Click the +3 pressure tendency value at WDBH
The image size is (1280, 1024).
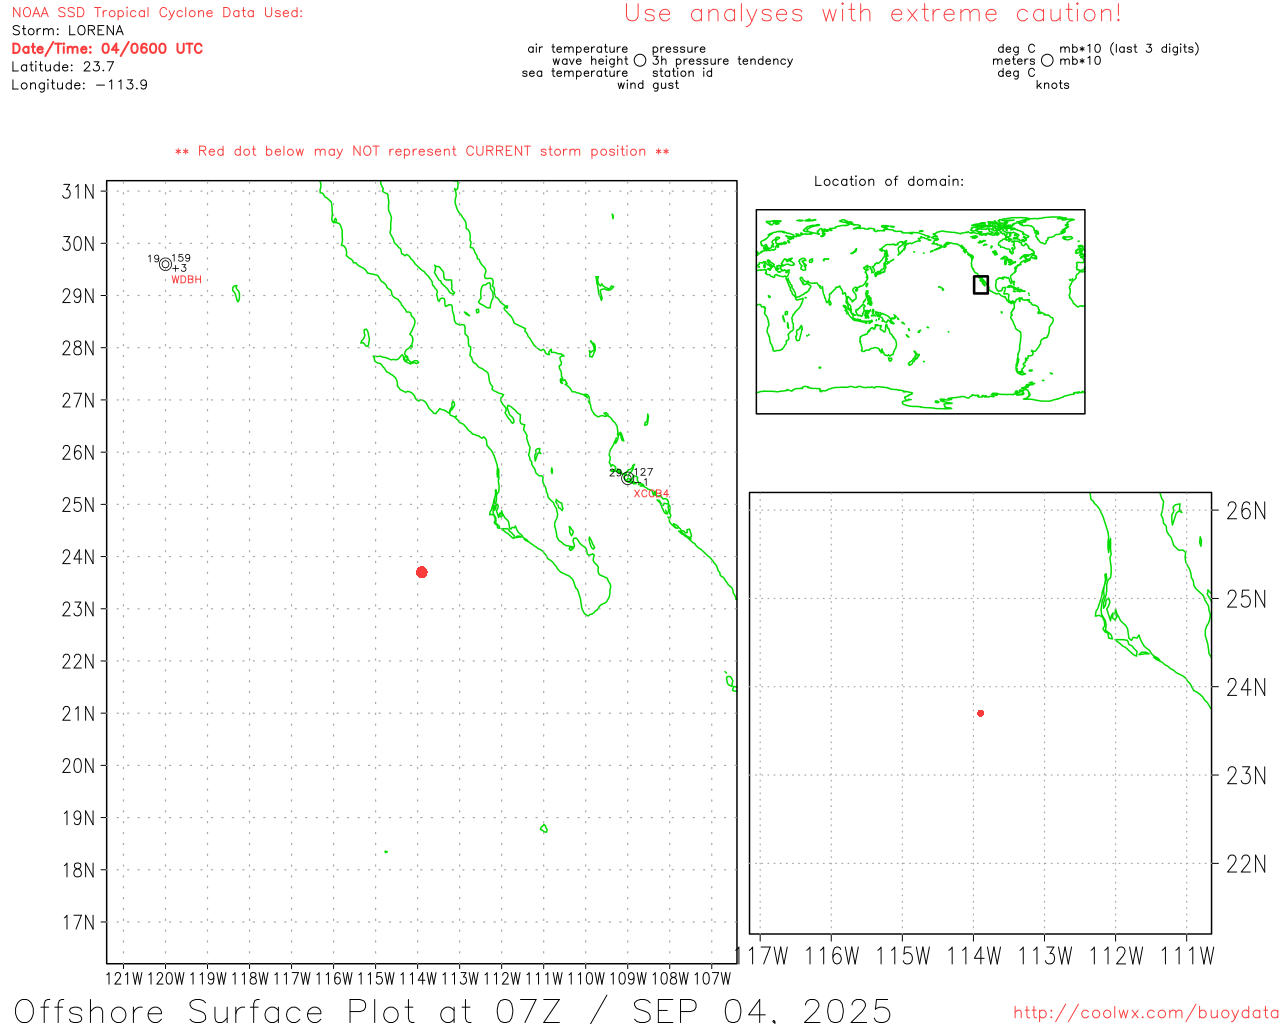click(x=179, y=268)
